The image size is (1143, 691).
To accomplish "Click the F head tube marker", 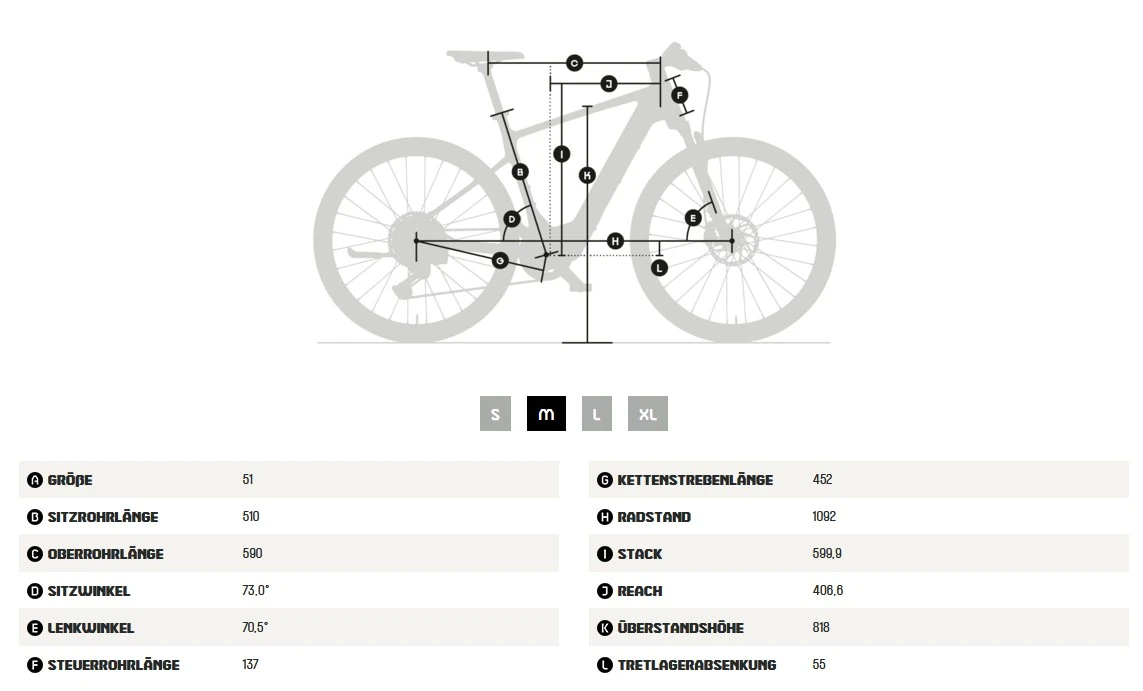I will tap(679, 95).
